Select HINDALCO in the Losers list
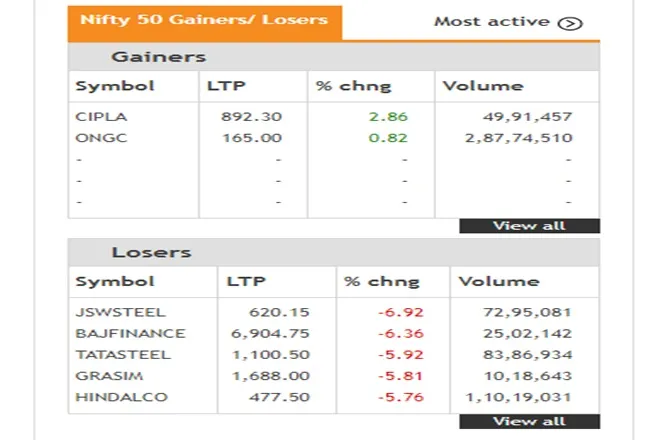Viewport: 660px width, 440px height. (x=121, y=397)
